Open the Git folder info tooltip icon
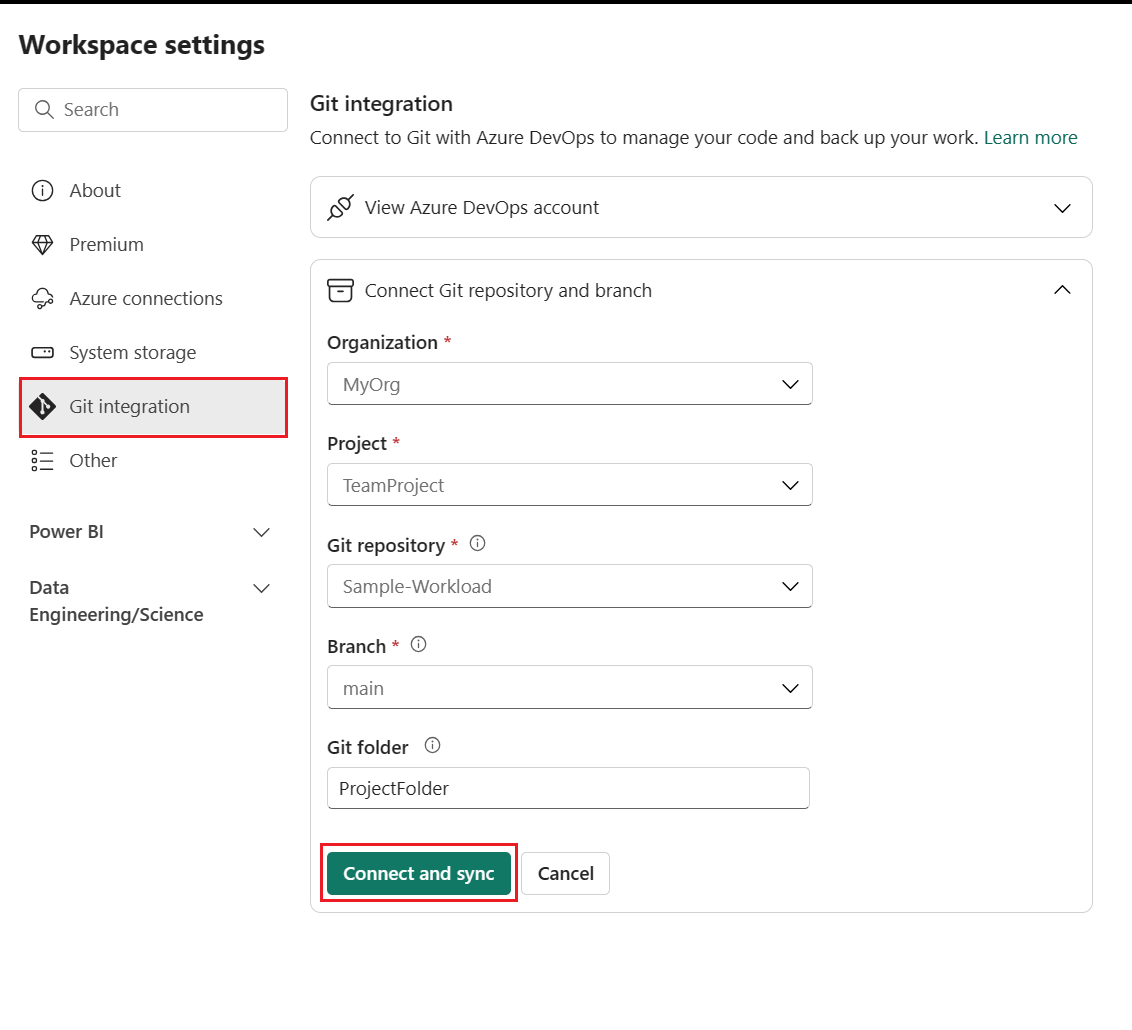This screenshot has width=1132, height=1030. click(431, 745)
